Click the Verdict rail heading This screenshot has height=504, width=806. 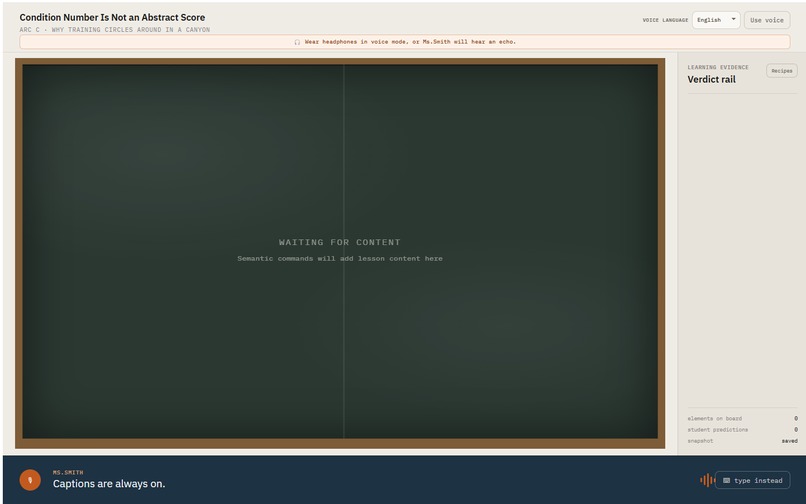[x=711, y=79]
